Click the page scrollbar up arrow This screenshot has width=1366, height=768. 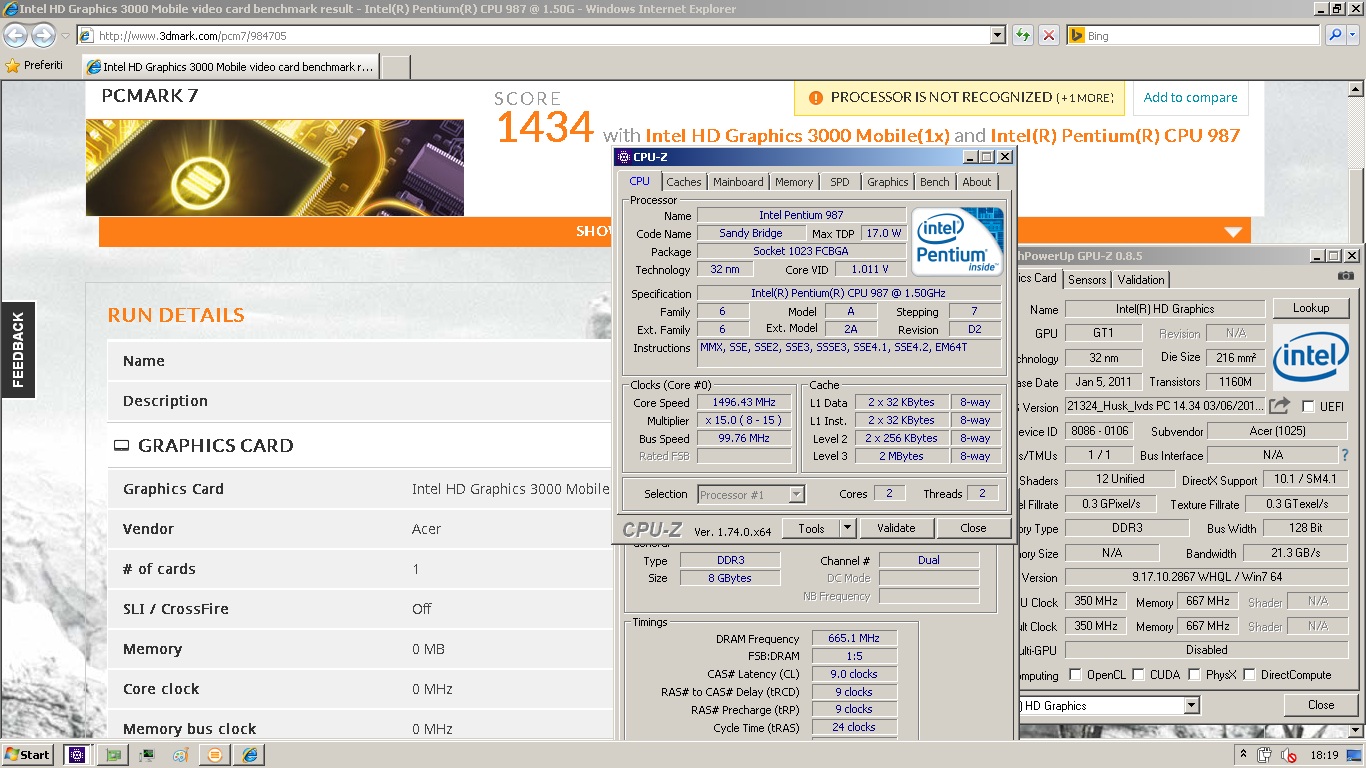tap(1357, 90)
